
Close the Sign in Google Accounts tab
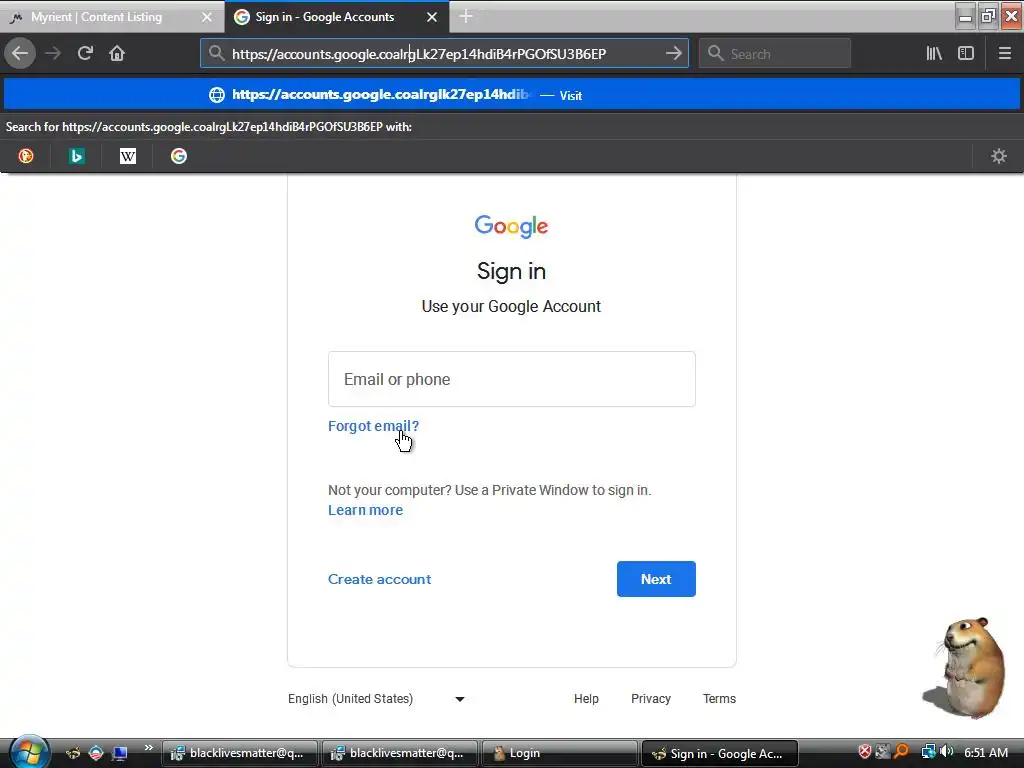coord(432,17)
